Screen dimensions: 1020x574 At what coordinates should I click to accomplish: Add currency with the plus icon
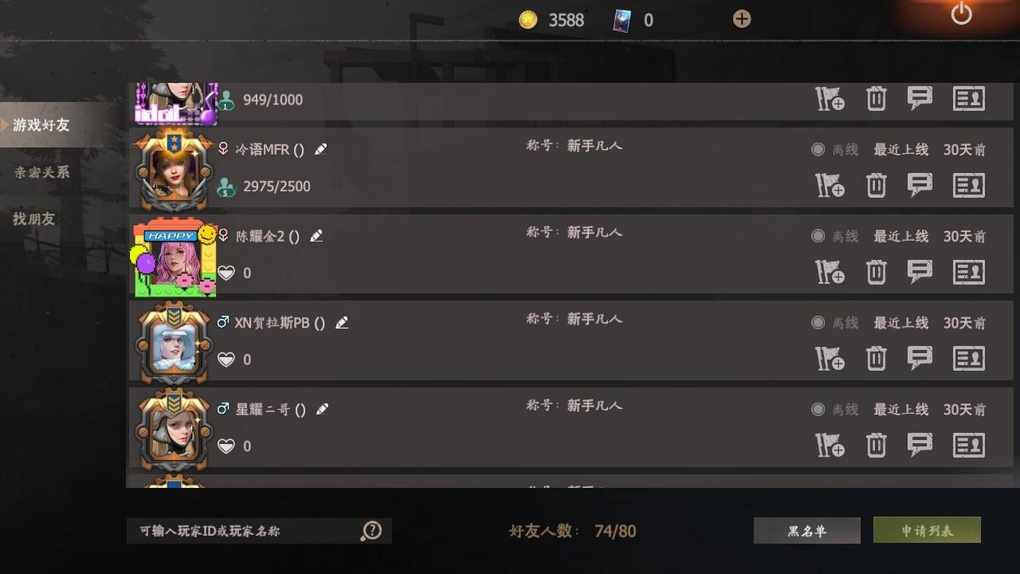point(742,19)
